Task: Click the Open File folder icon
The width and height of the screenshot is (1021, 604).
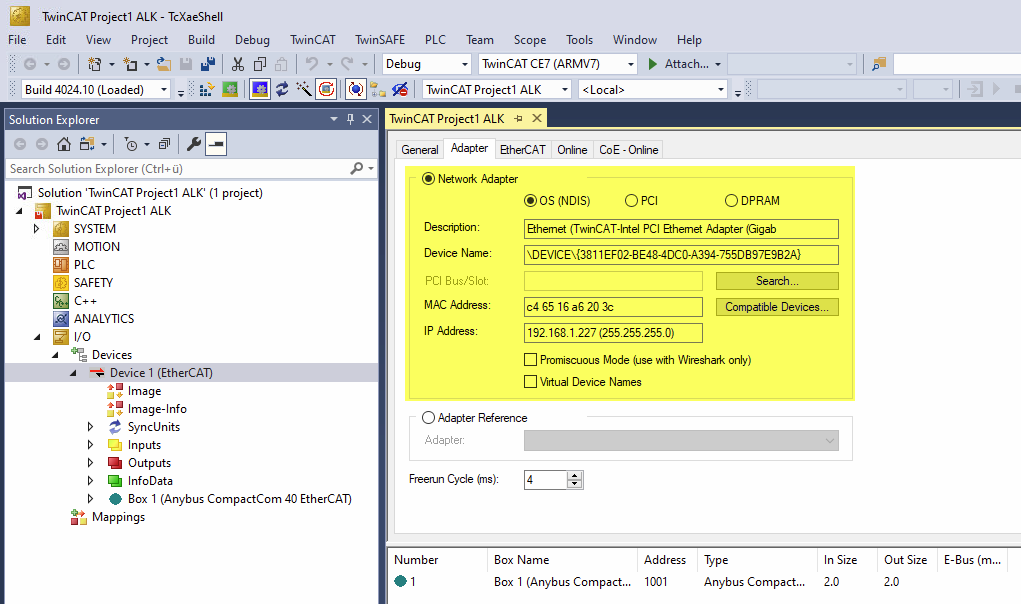Action: (x=163, y=64)
